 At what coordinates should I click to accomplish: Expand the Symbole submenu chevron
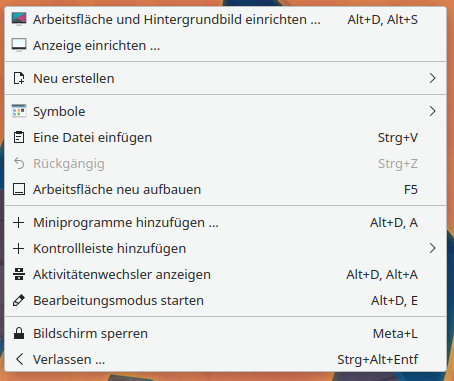[x=432, y=111]
